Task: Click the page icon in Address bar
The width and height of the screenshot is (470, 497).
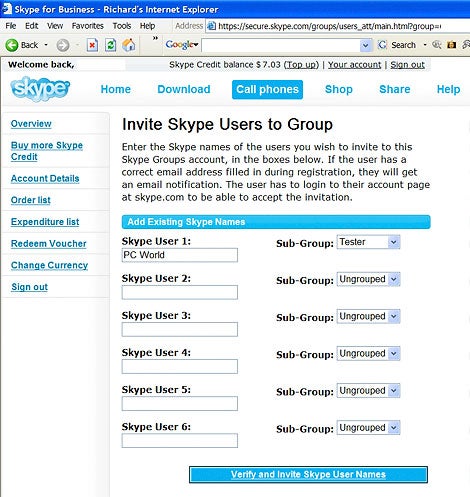Action: (x=211, y=26)
